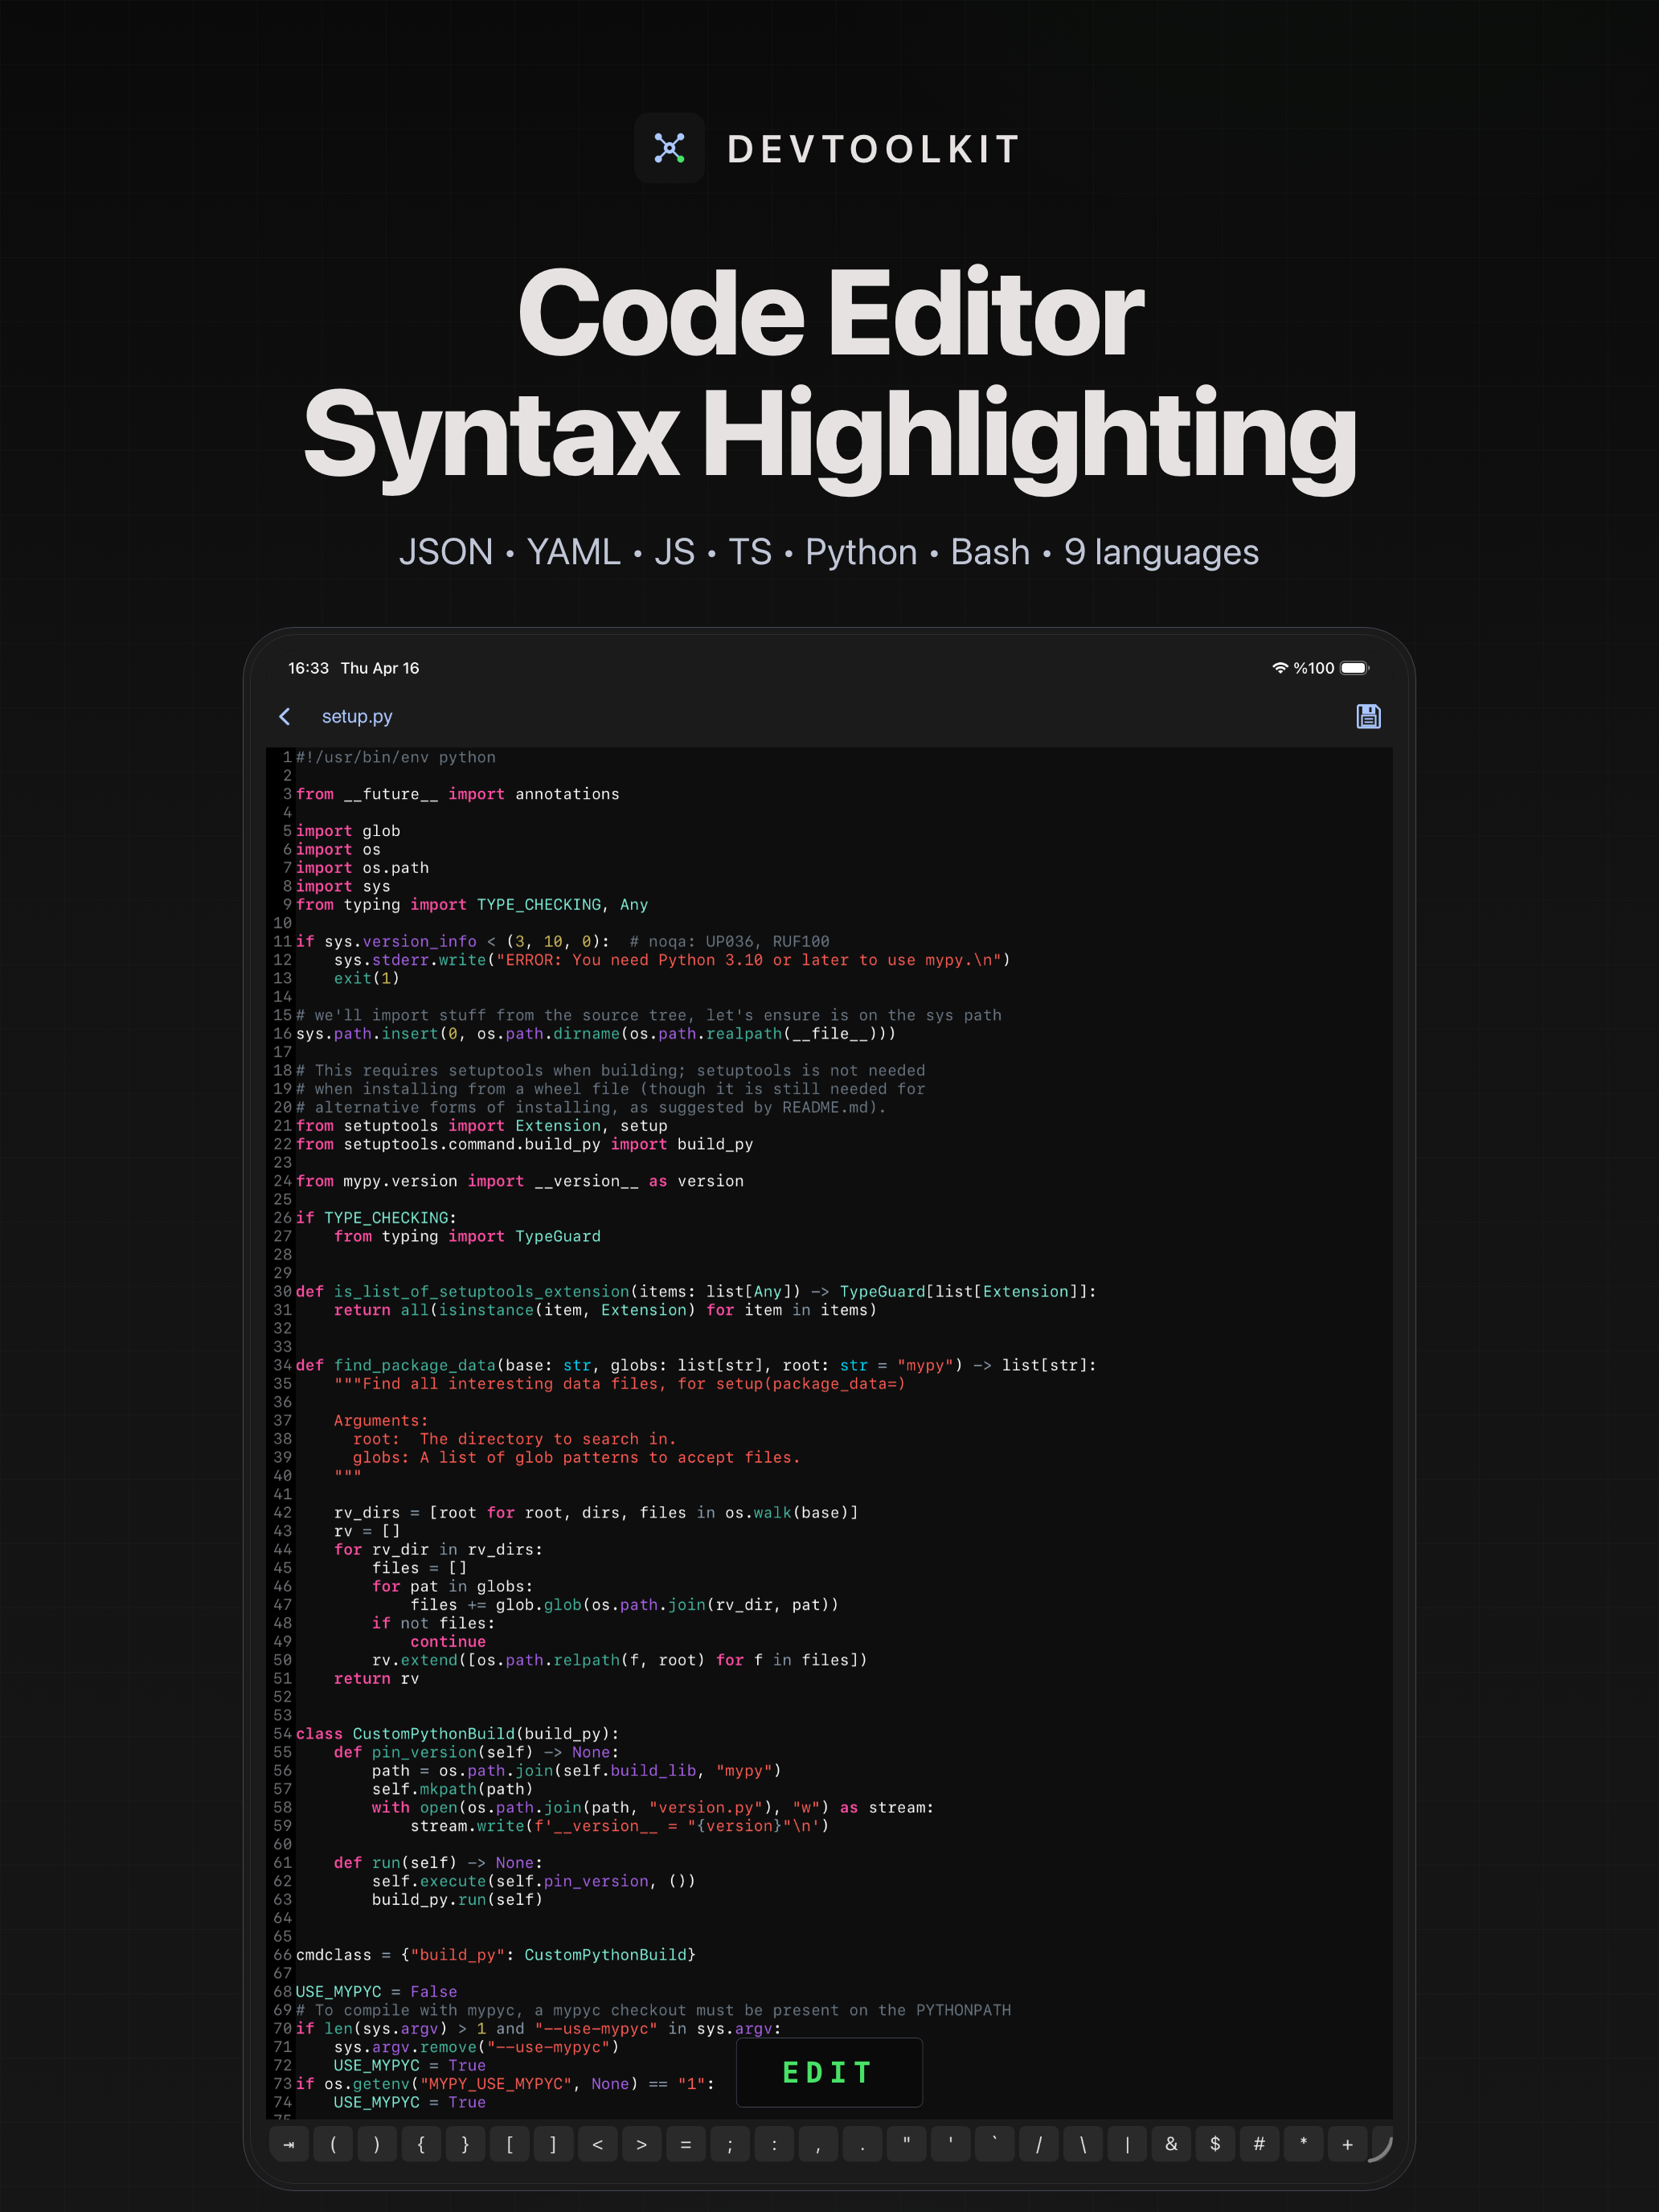This screenshot has height=2212, width=1659.
Task: Tap the closing curly brace key
Action: coord(465,2144)
